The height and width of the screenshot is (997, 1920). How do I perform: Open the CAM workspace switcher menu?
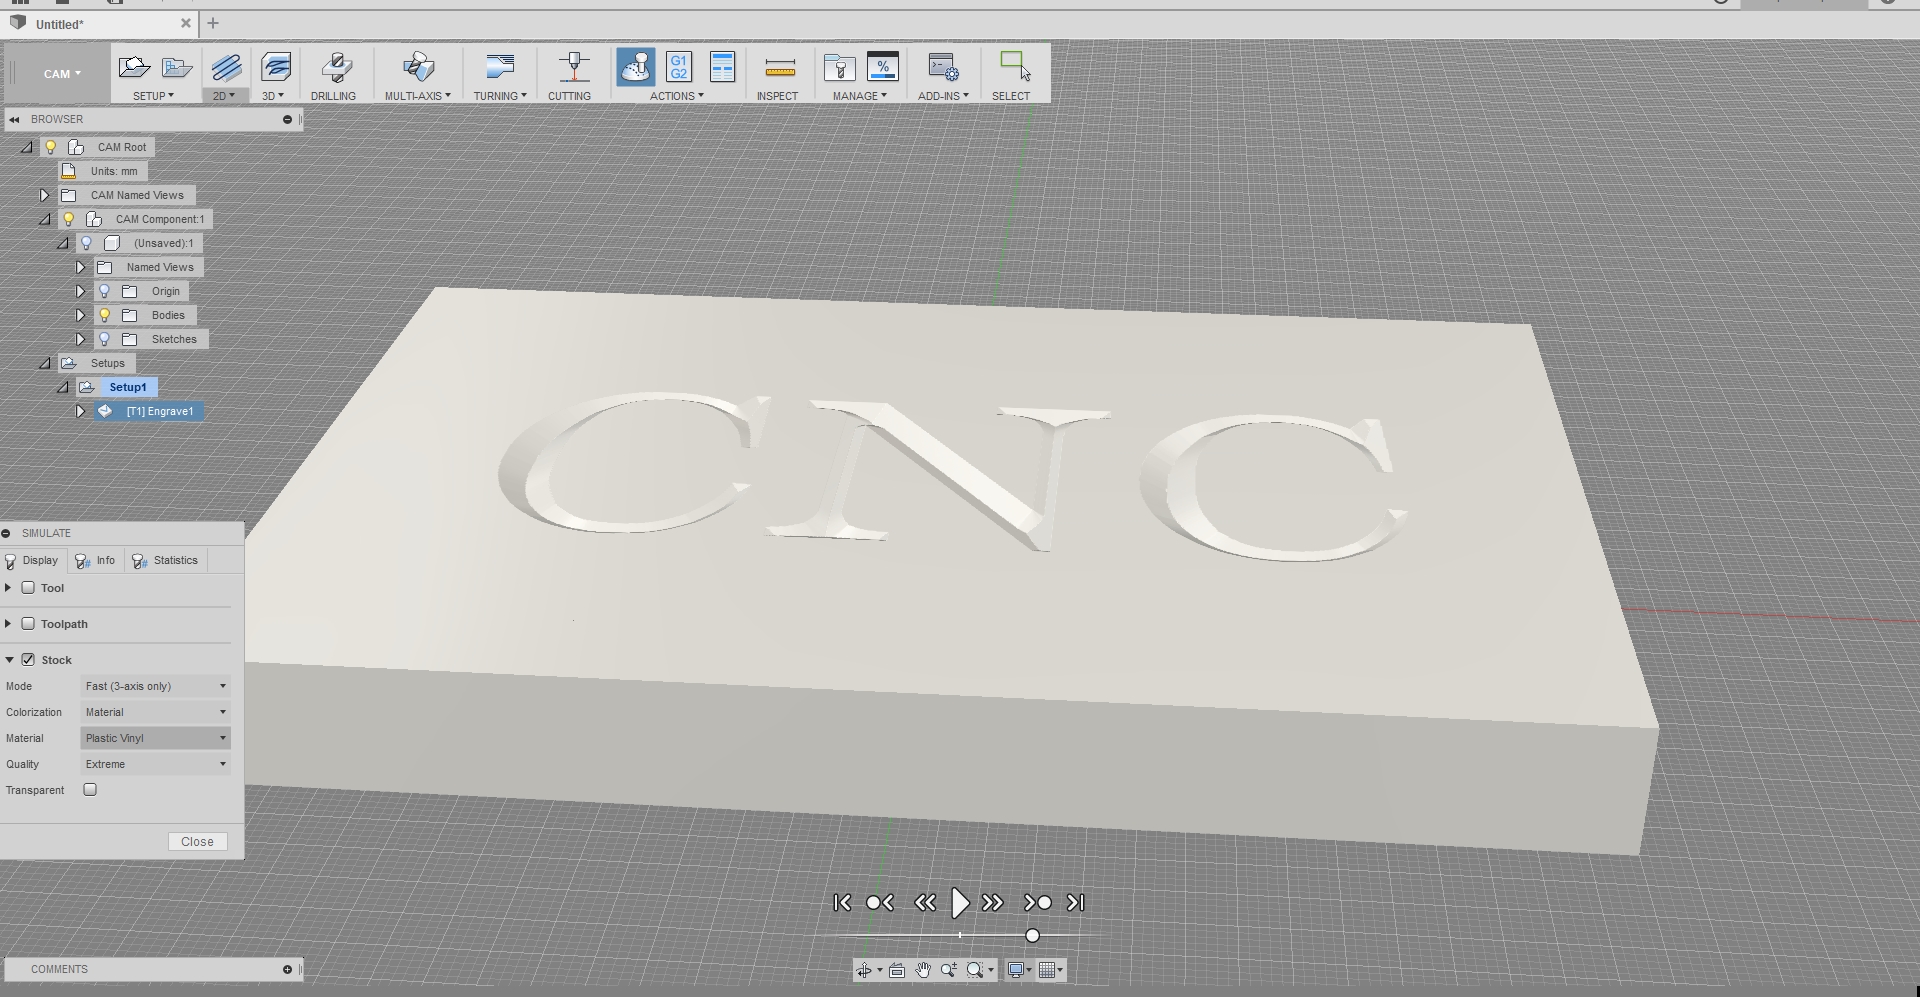pos(61,74)
